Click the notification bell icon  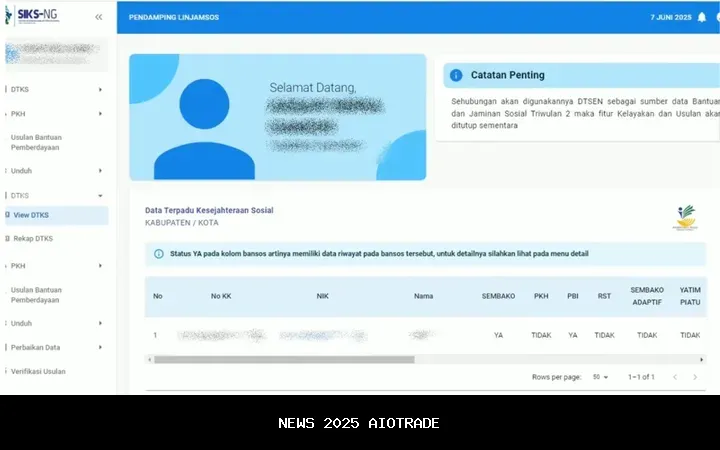[702, 17]
